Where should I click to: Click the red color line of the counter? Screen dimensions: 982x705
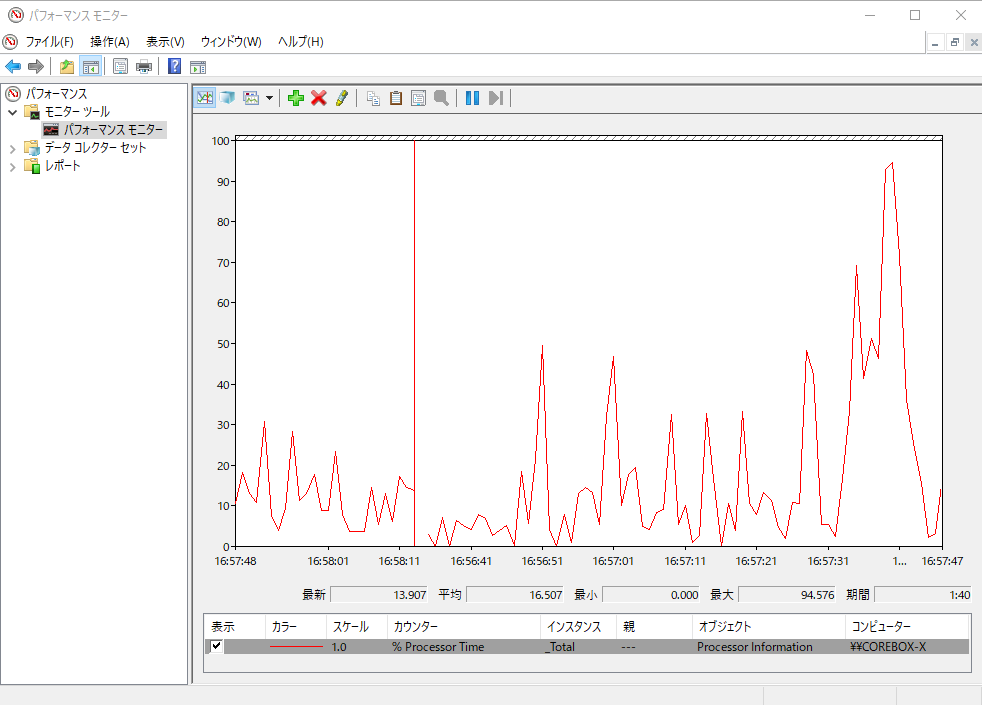pyautogui.click(x=296, y=647)
